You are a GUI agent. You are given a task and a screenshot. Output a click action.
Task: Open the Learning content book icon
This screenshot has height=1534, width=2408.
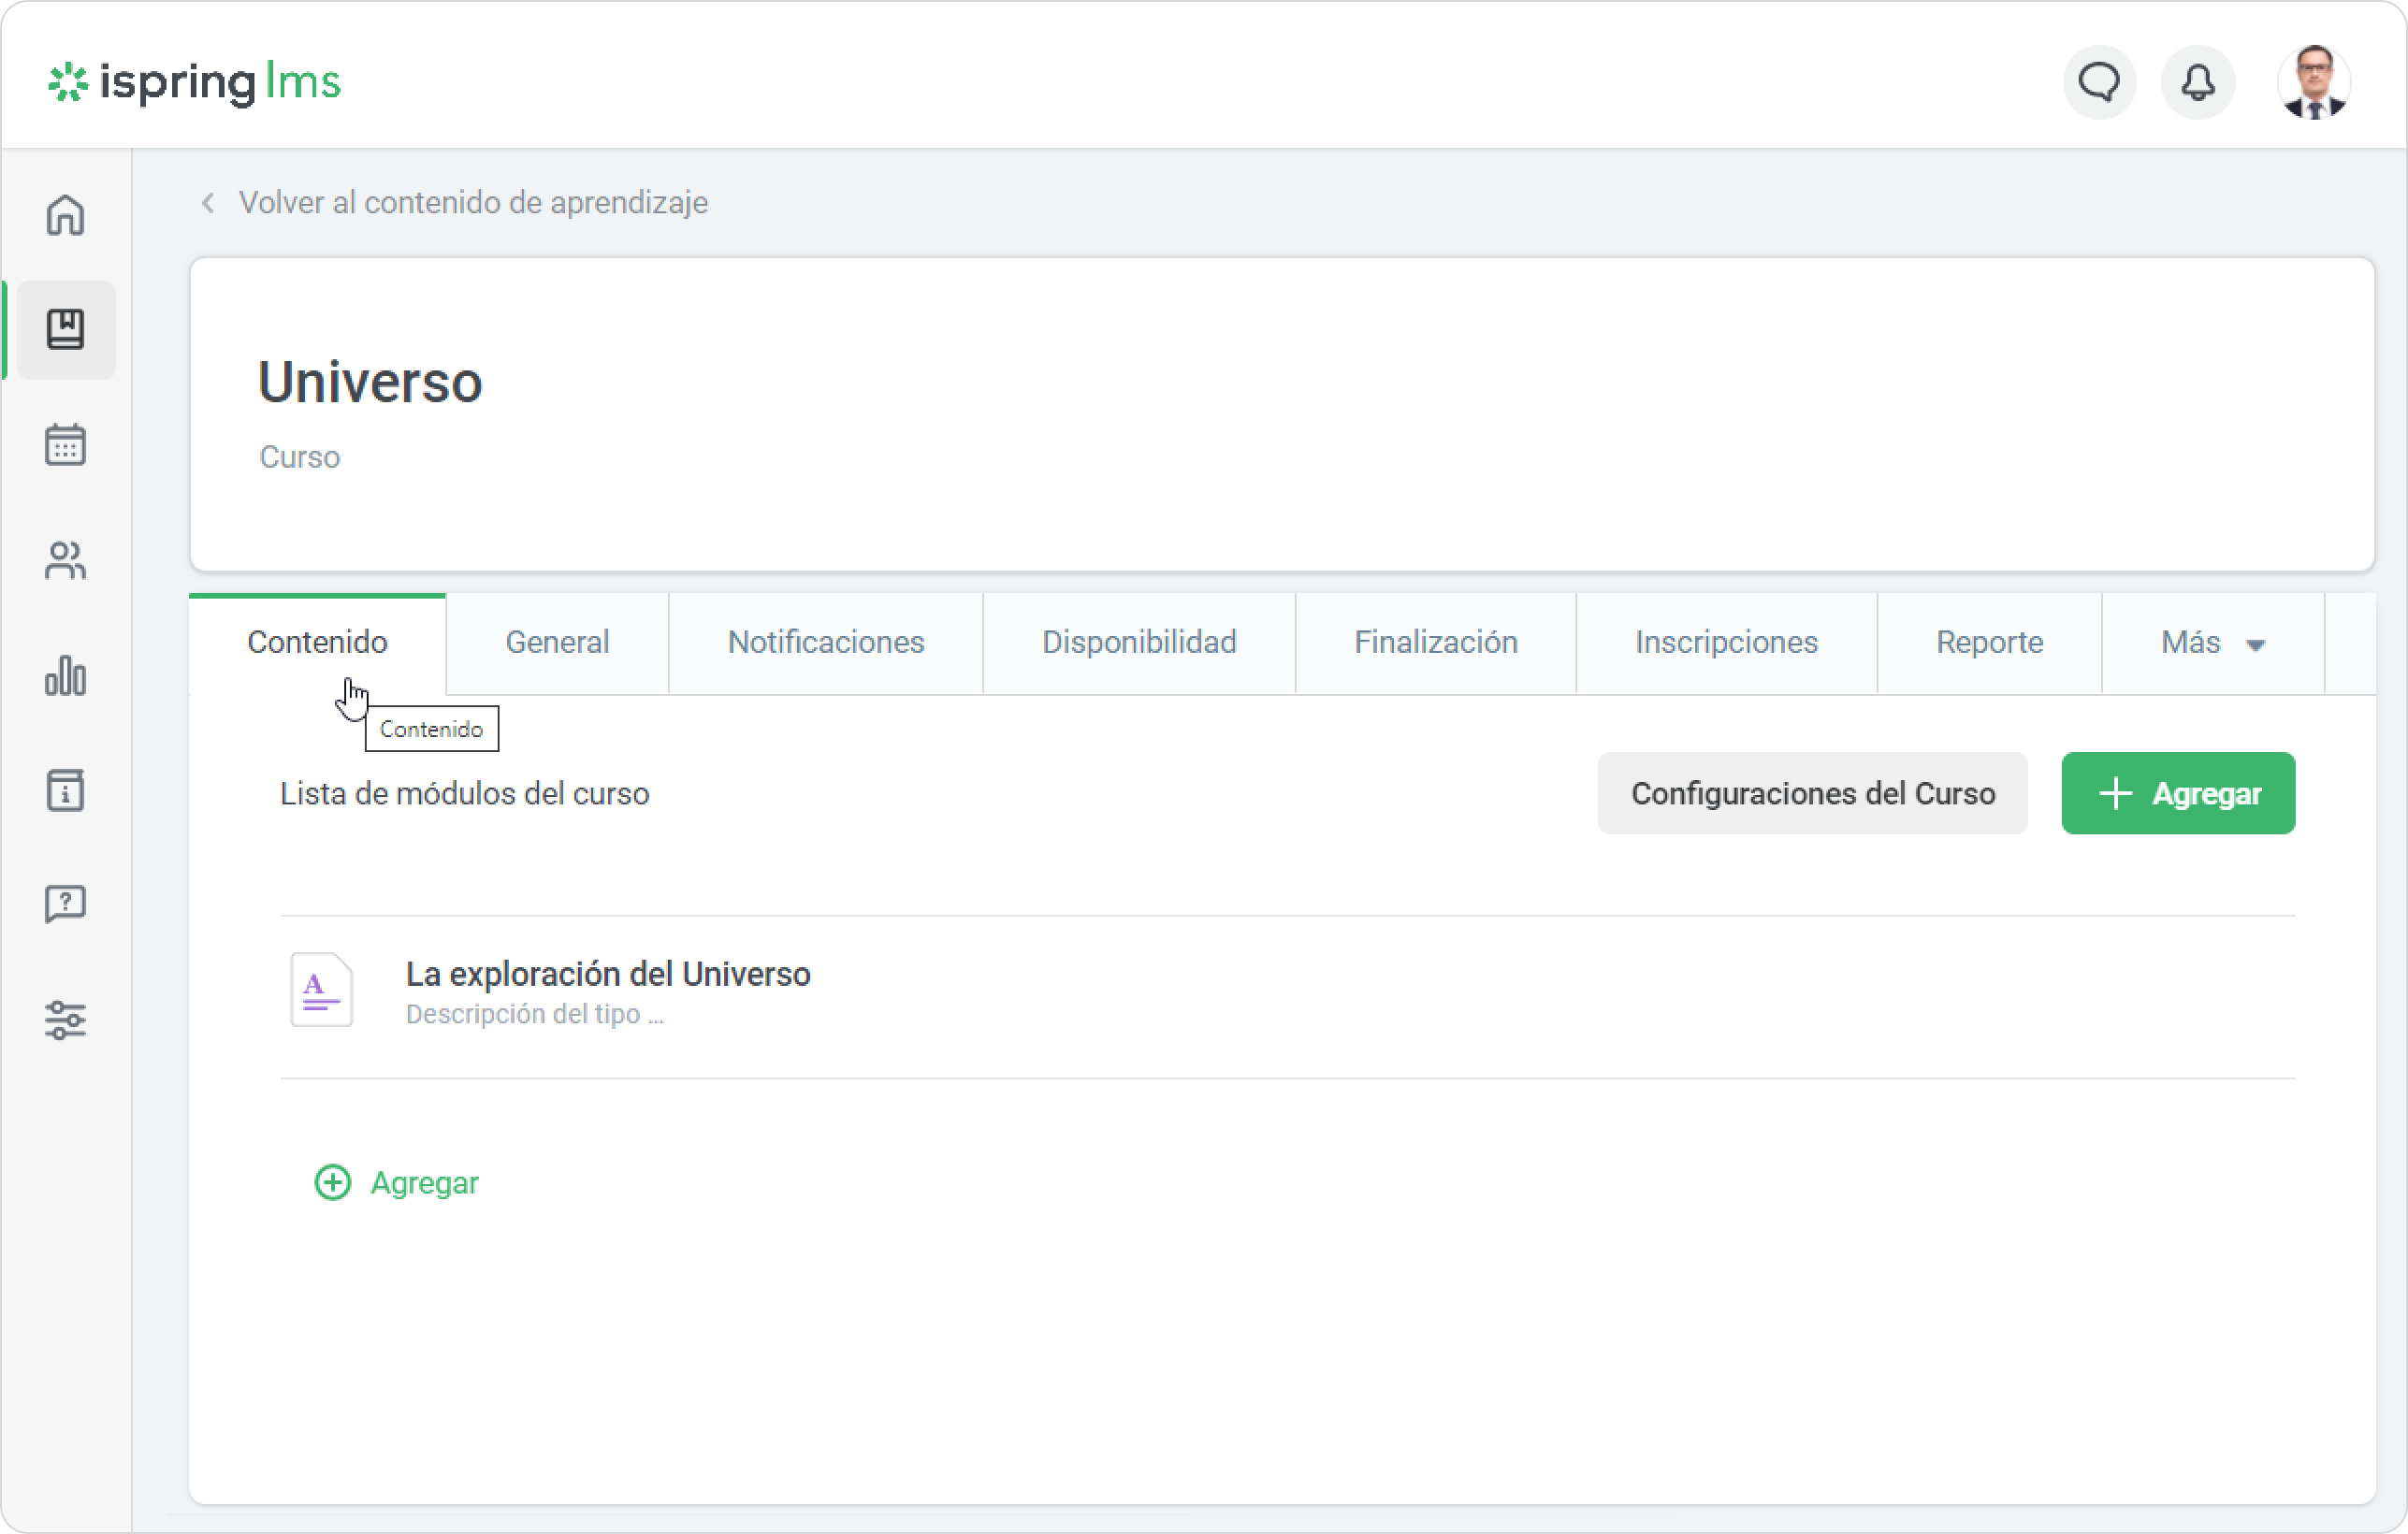[66, 330]
